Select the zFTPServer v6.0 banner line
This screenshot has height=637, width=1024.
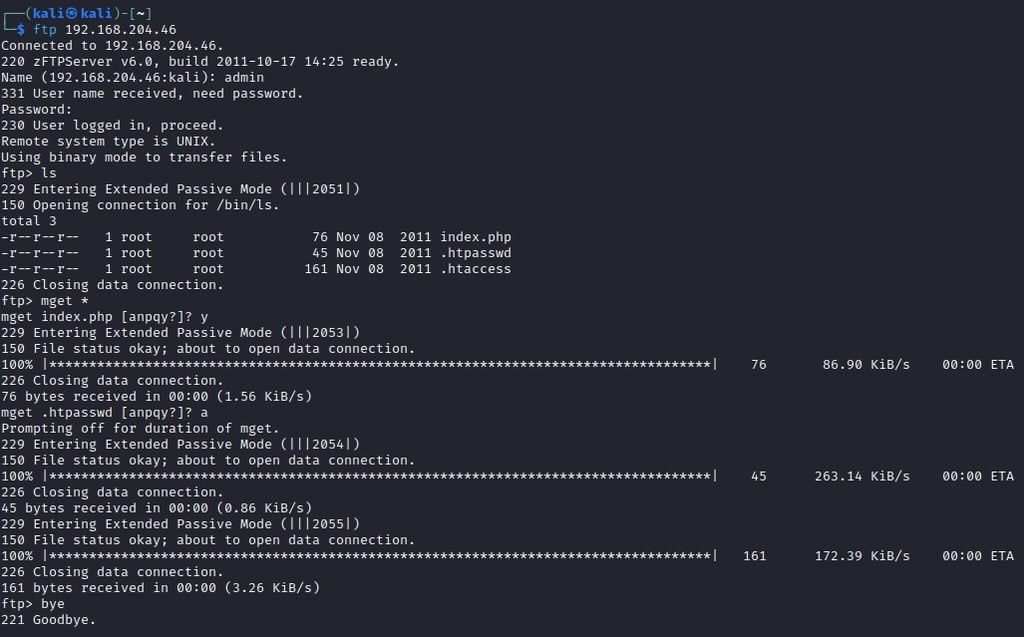[x=200, y=61]
